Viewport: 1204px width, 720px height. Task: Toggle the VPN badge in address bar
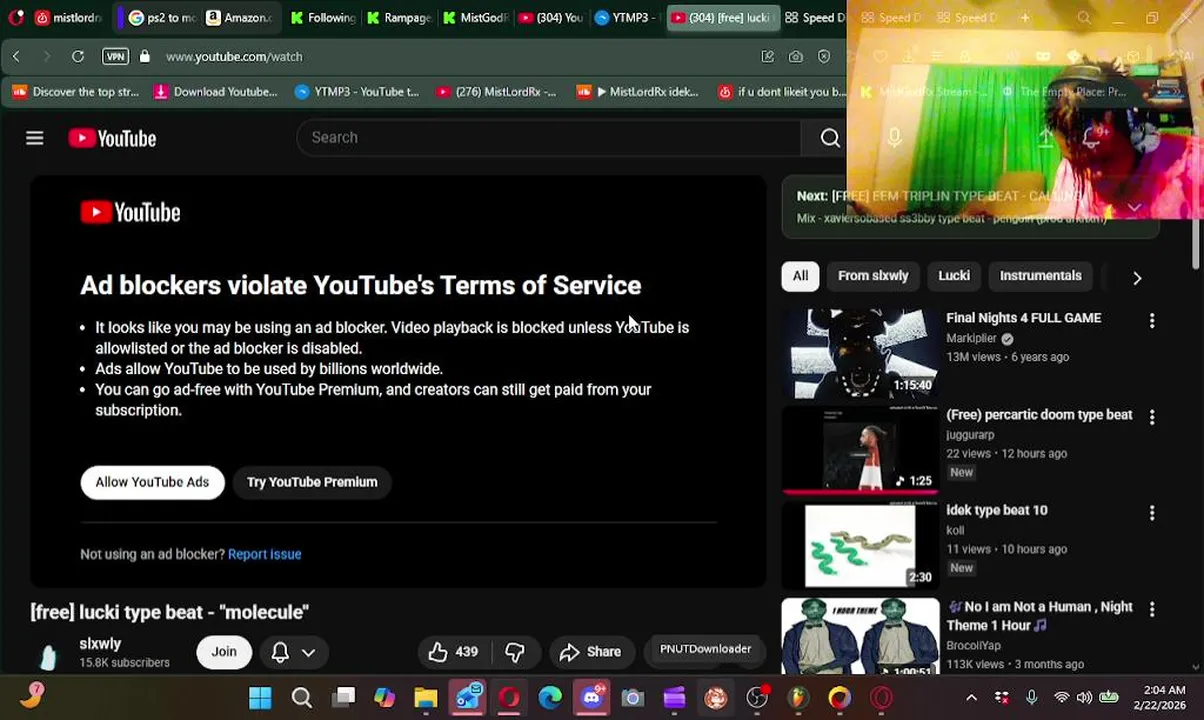click(x=115, y=57)
